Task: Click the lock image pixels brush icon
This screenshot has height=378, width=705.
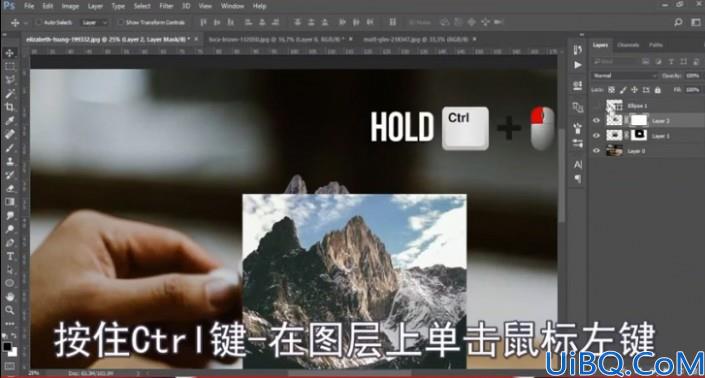Action: pyautogui.click(x=623, y=90)
